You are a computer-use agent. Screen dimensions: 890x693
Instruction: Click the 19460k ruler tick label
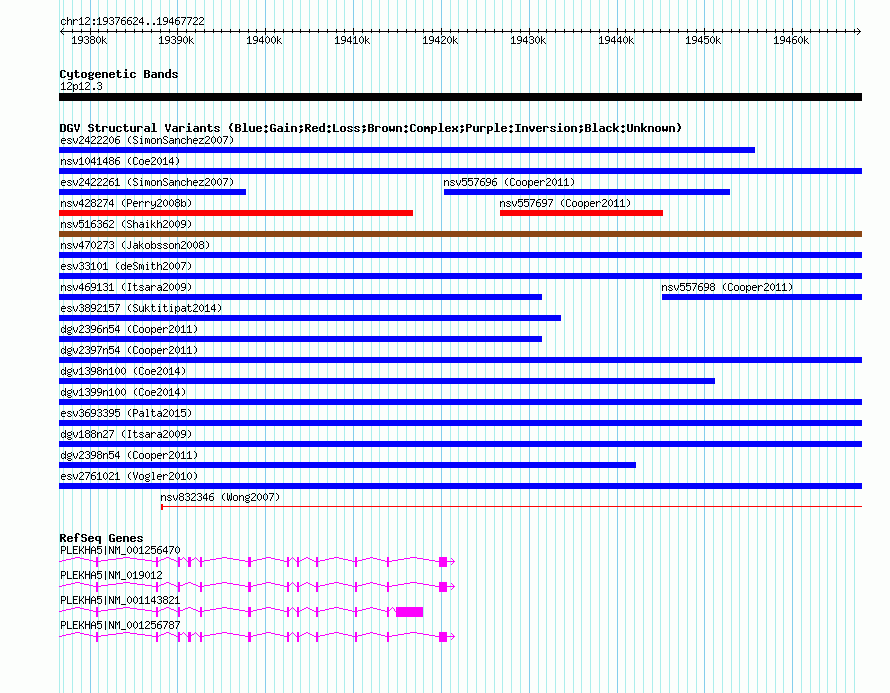point(791,40)
